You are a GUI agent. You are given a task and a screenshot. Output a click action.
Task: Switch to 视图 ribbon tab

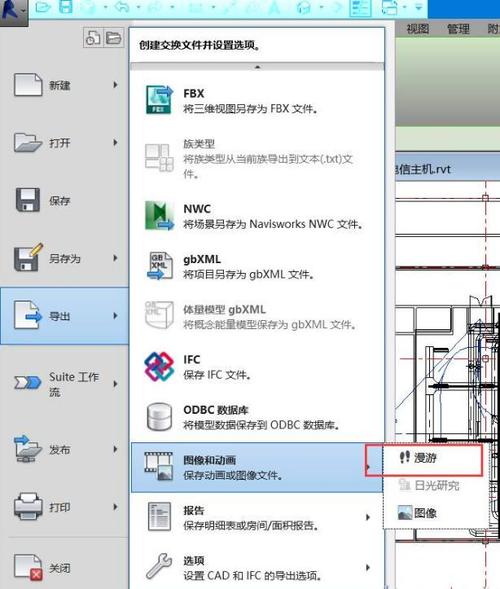[x=417, y=29]
